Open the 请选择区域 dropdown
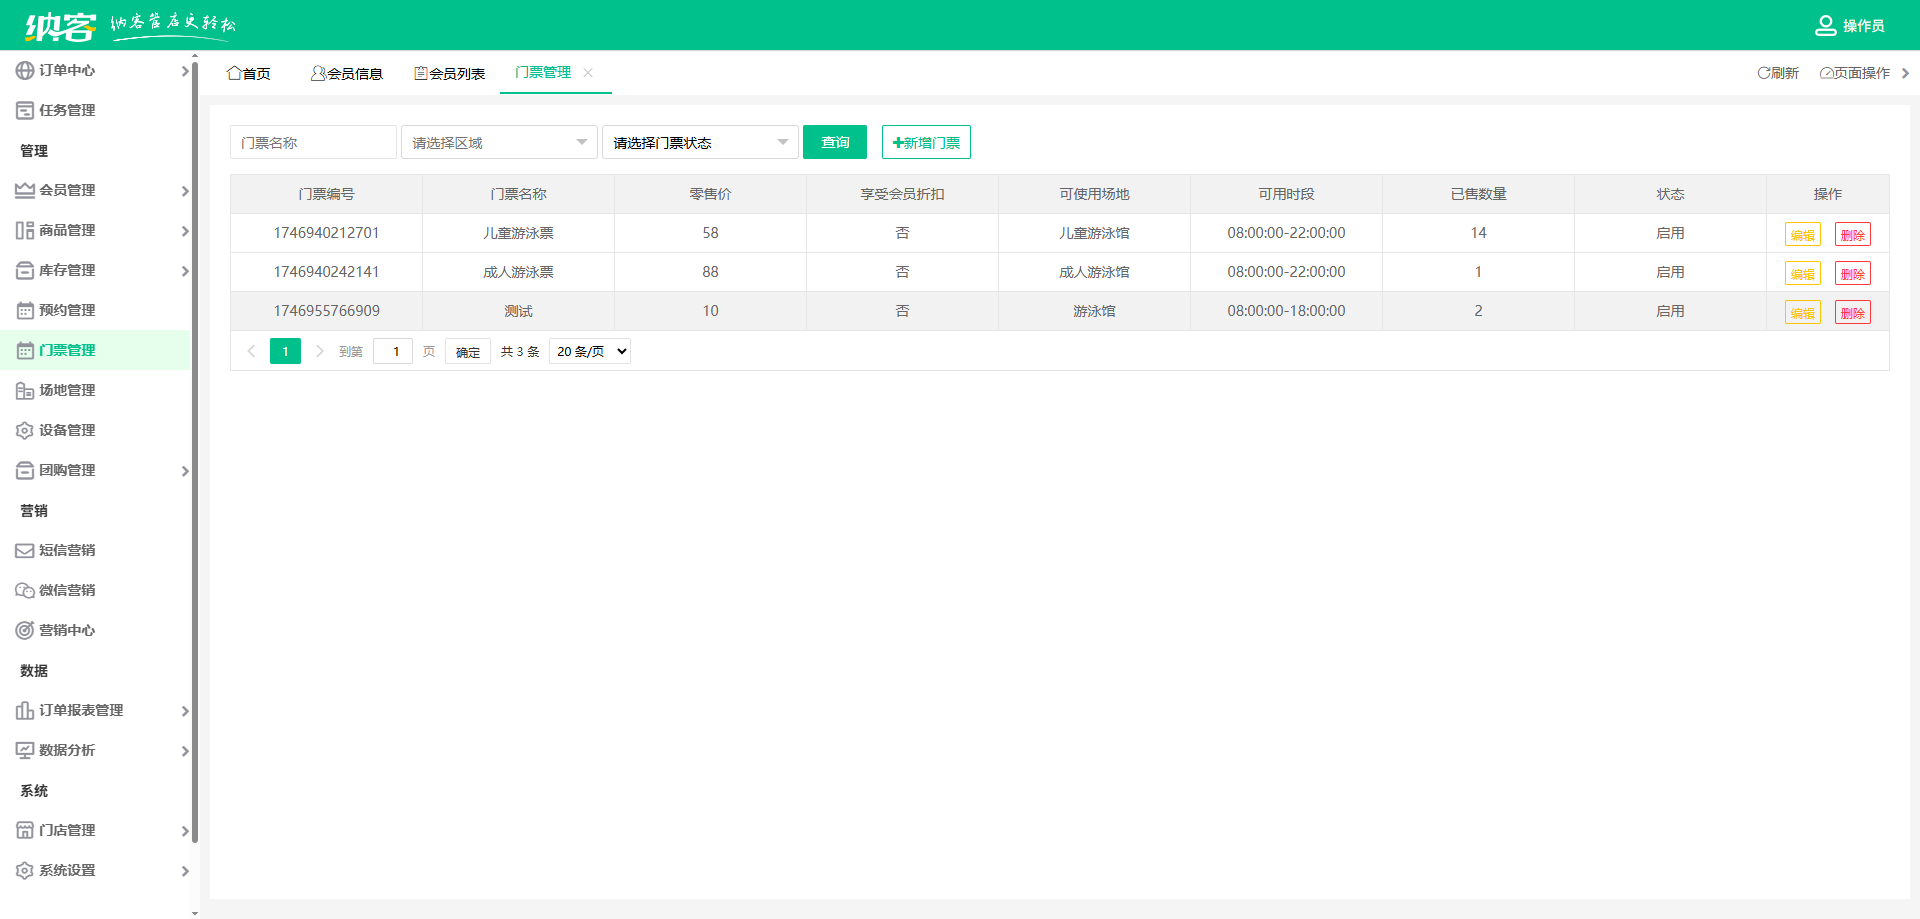 point(499,142)
